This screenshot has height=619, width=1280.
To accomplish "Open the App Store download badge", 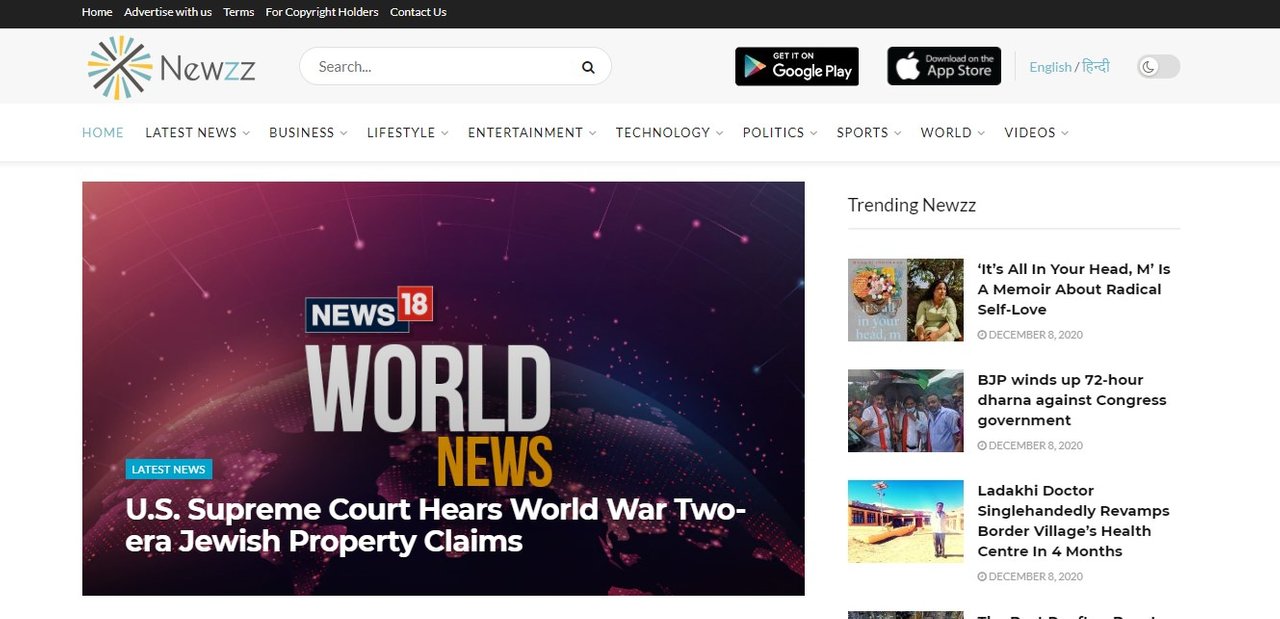I will (944, 66).
